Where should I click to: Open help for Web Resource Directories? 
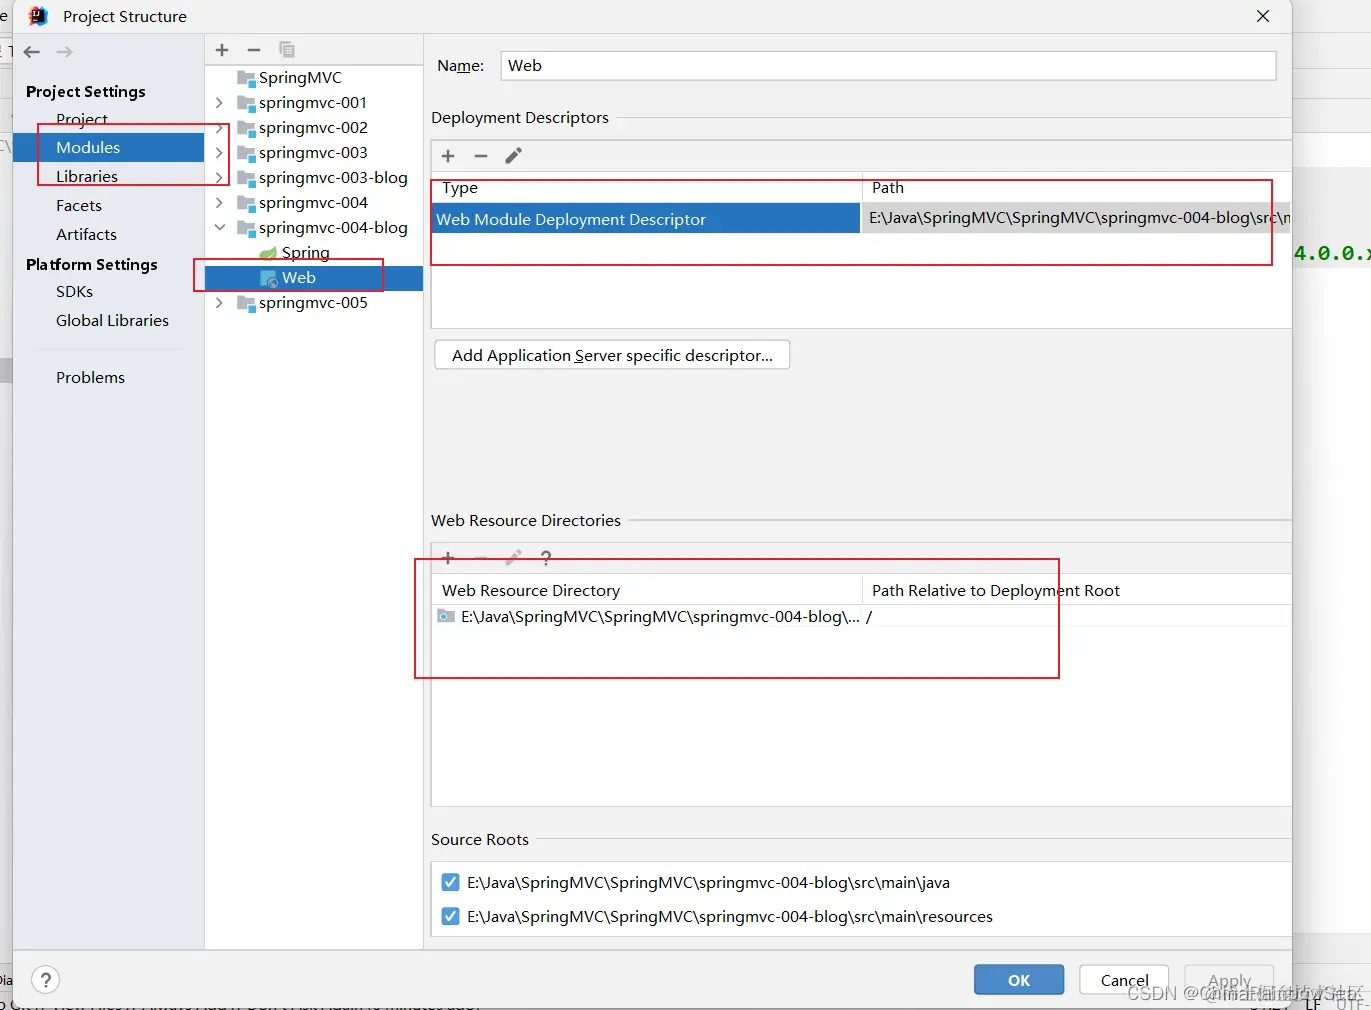(x=546, y=558)
